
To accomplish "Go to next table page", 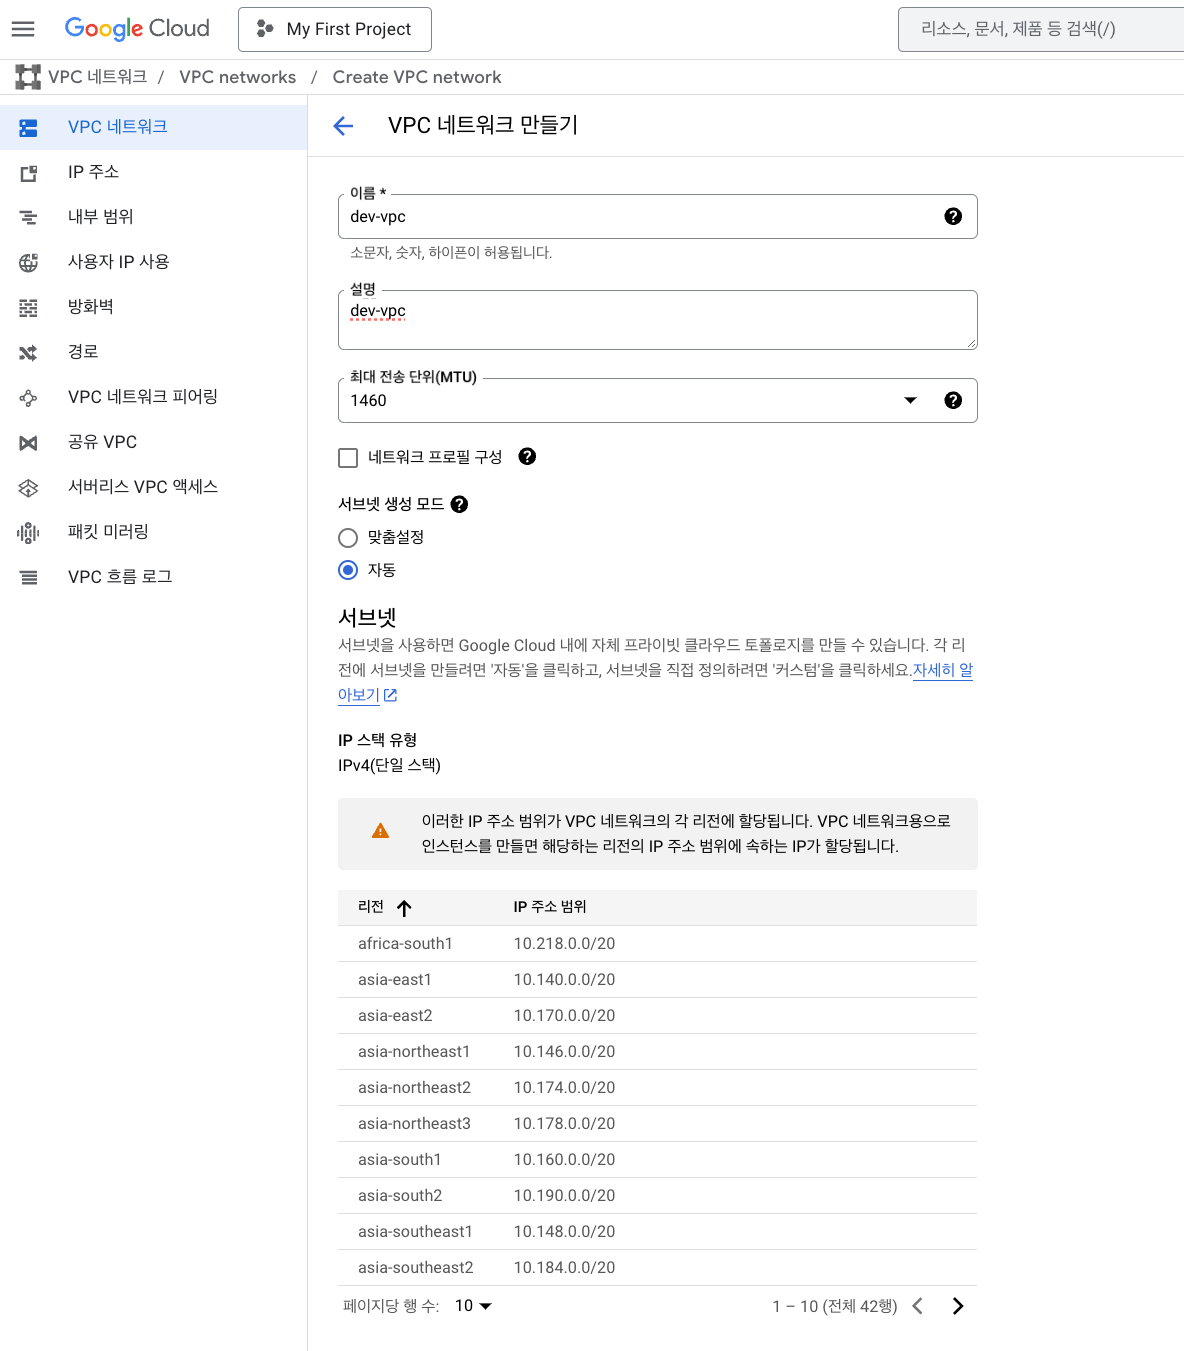I will 958,1306.
